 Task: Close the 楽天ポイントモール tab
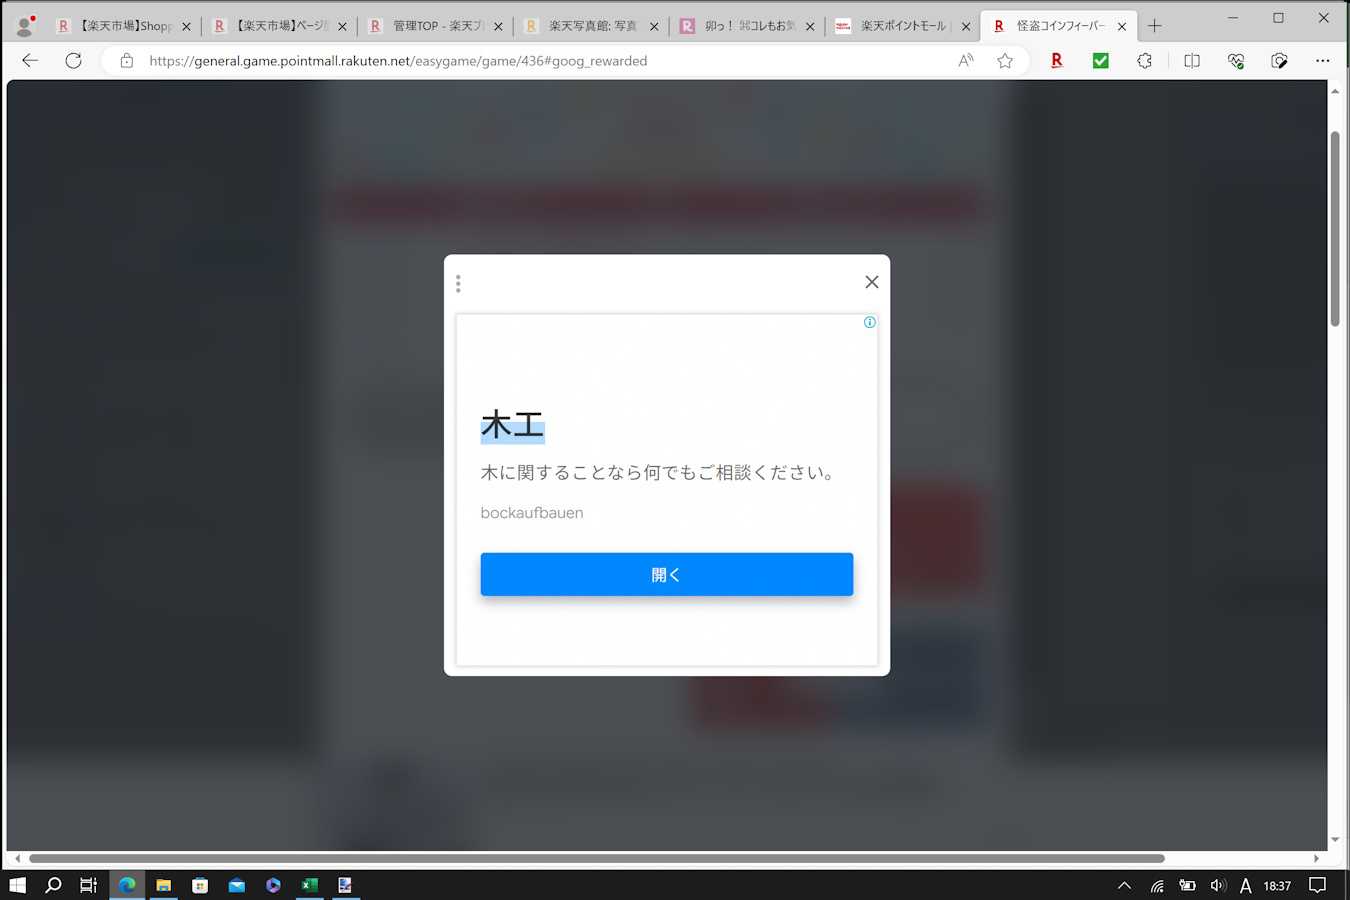click(966, 27)
